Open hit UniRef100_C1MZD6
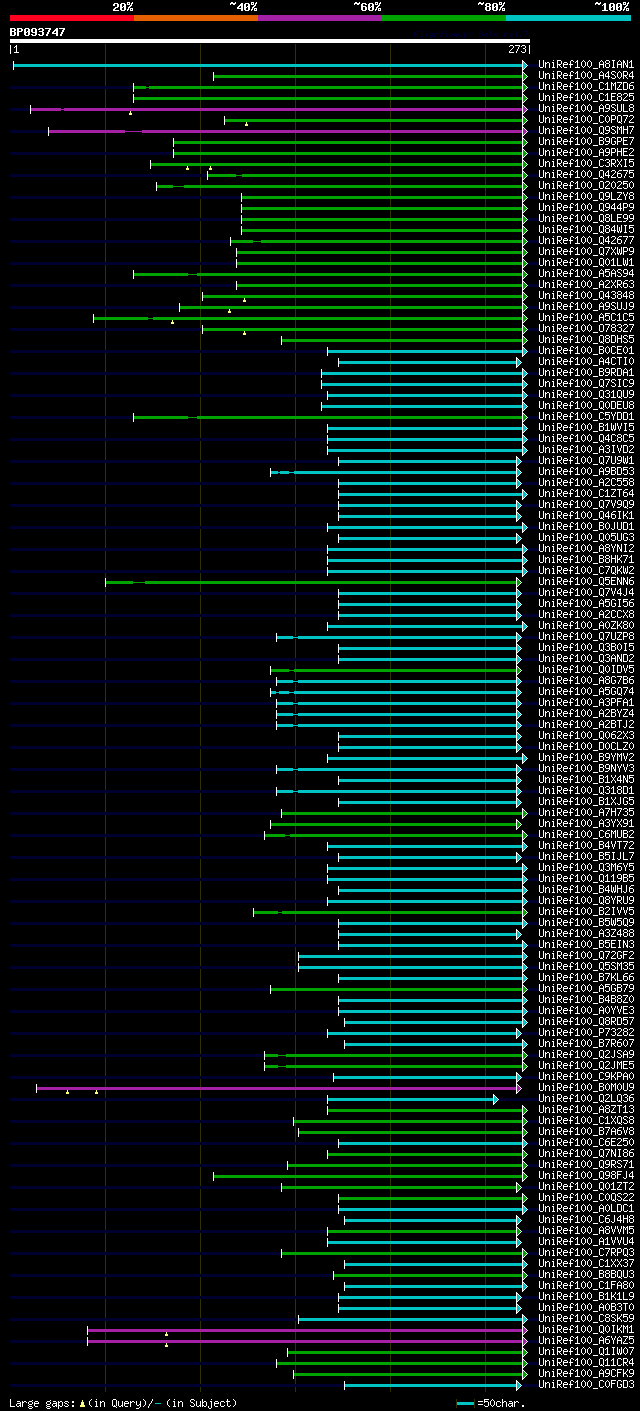This screenshot has width=640, height=1411. (x=586, y=87)
